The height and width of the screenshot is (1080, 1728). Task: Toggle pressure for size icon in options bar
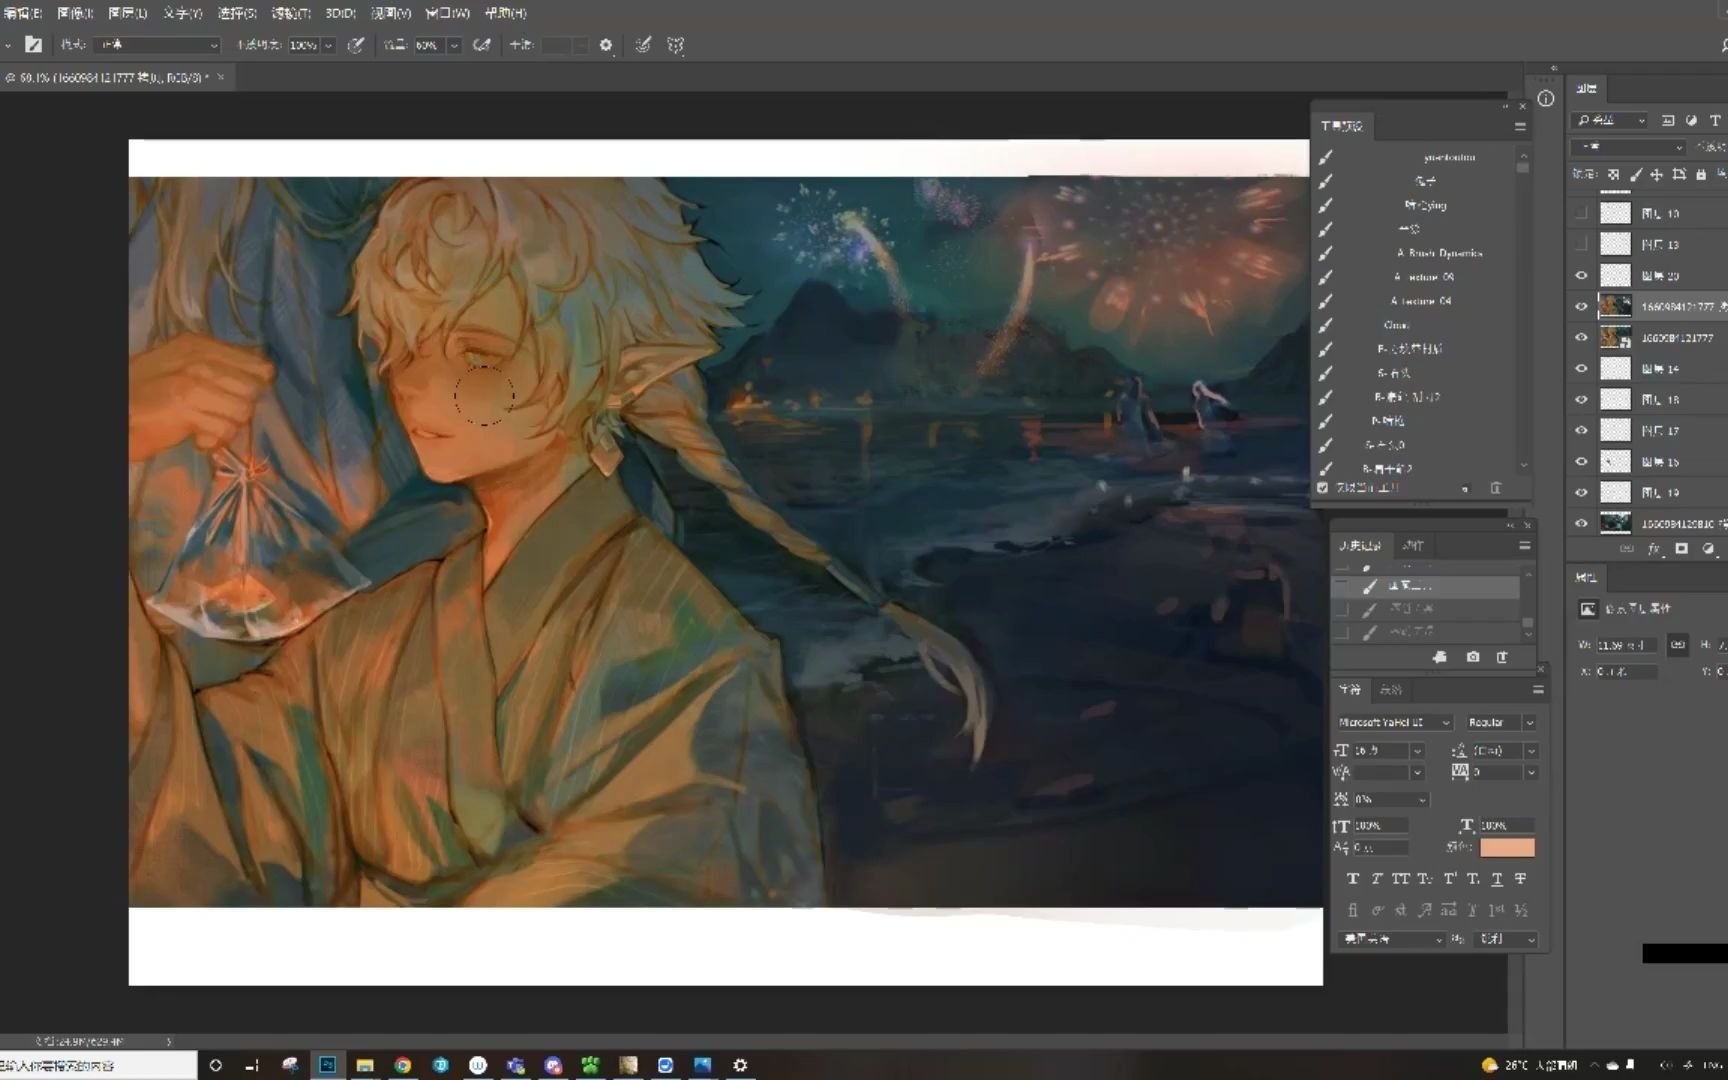[x=643, y=45]
